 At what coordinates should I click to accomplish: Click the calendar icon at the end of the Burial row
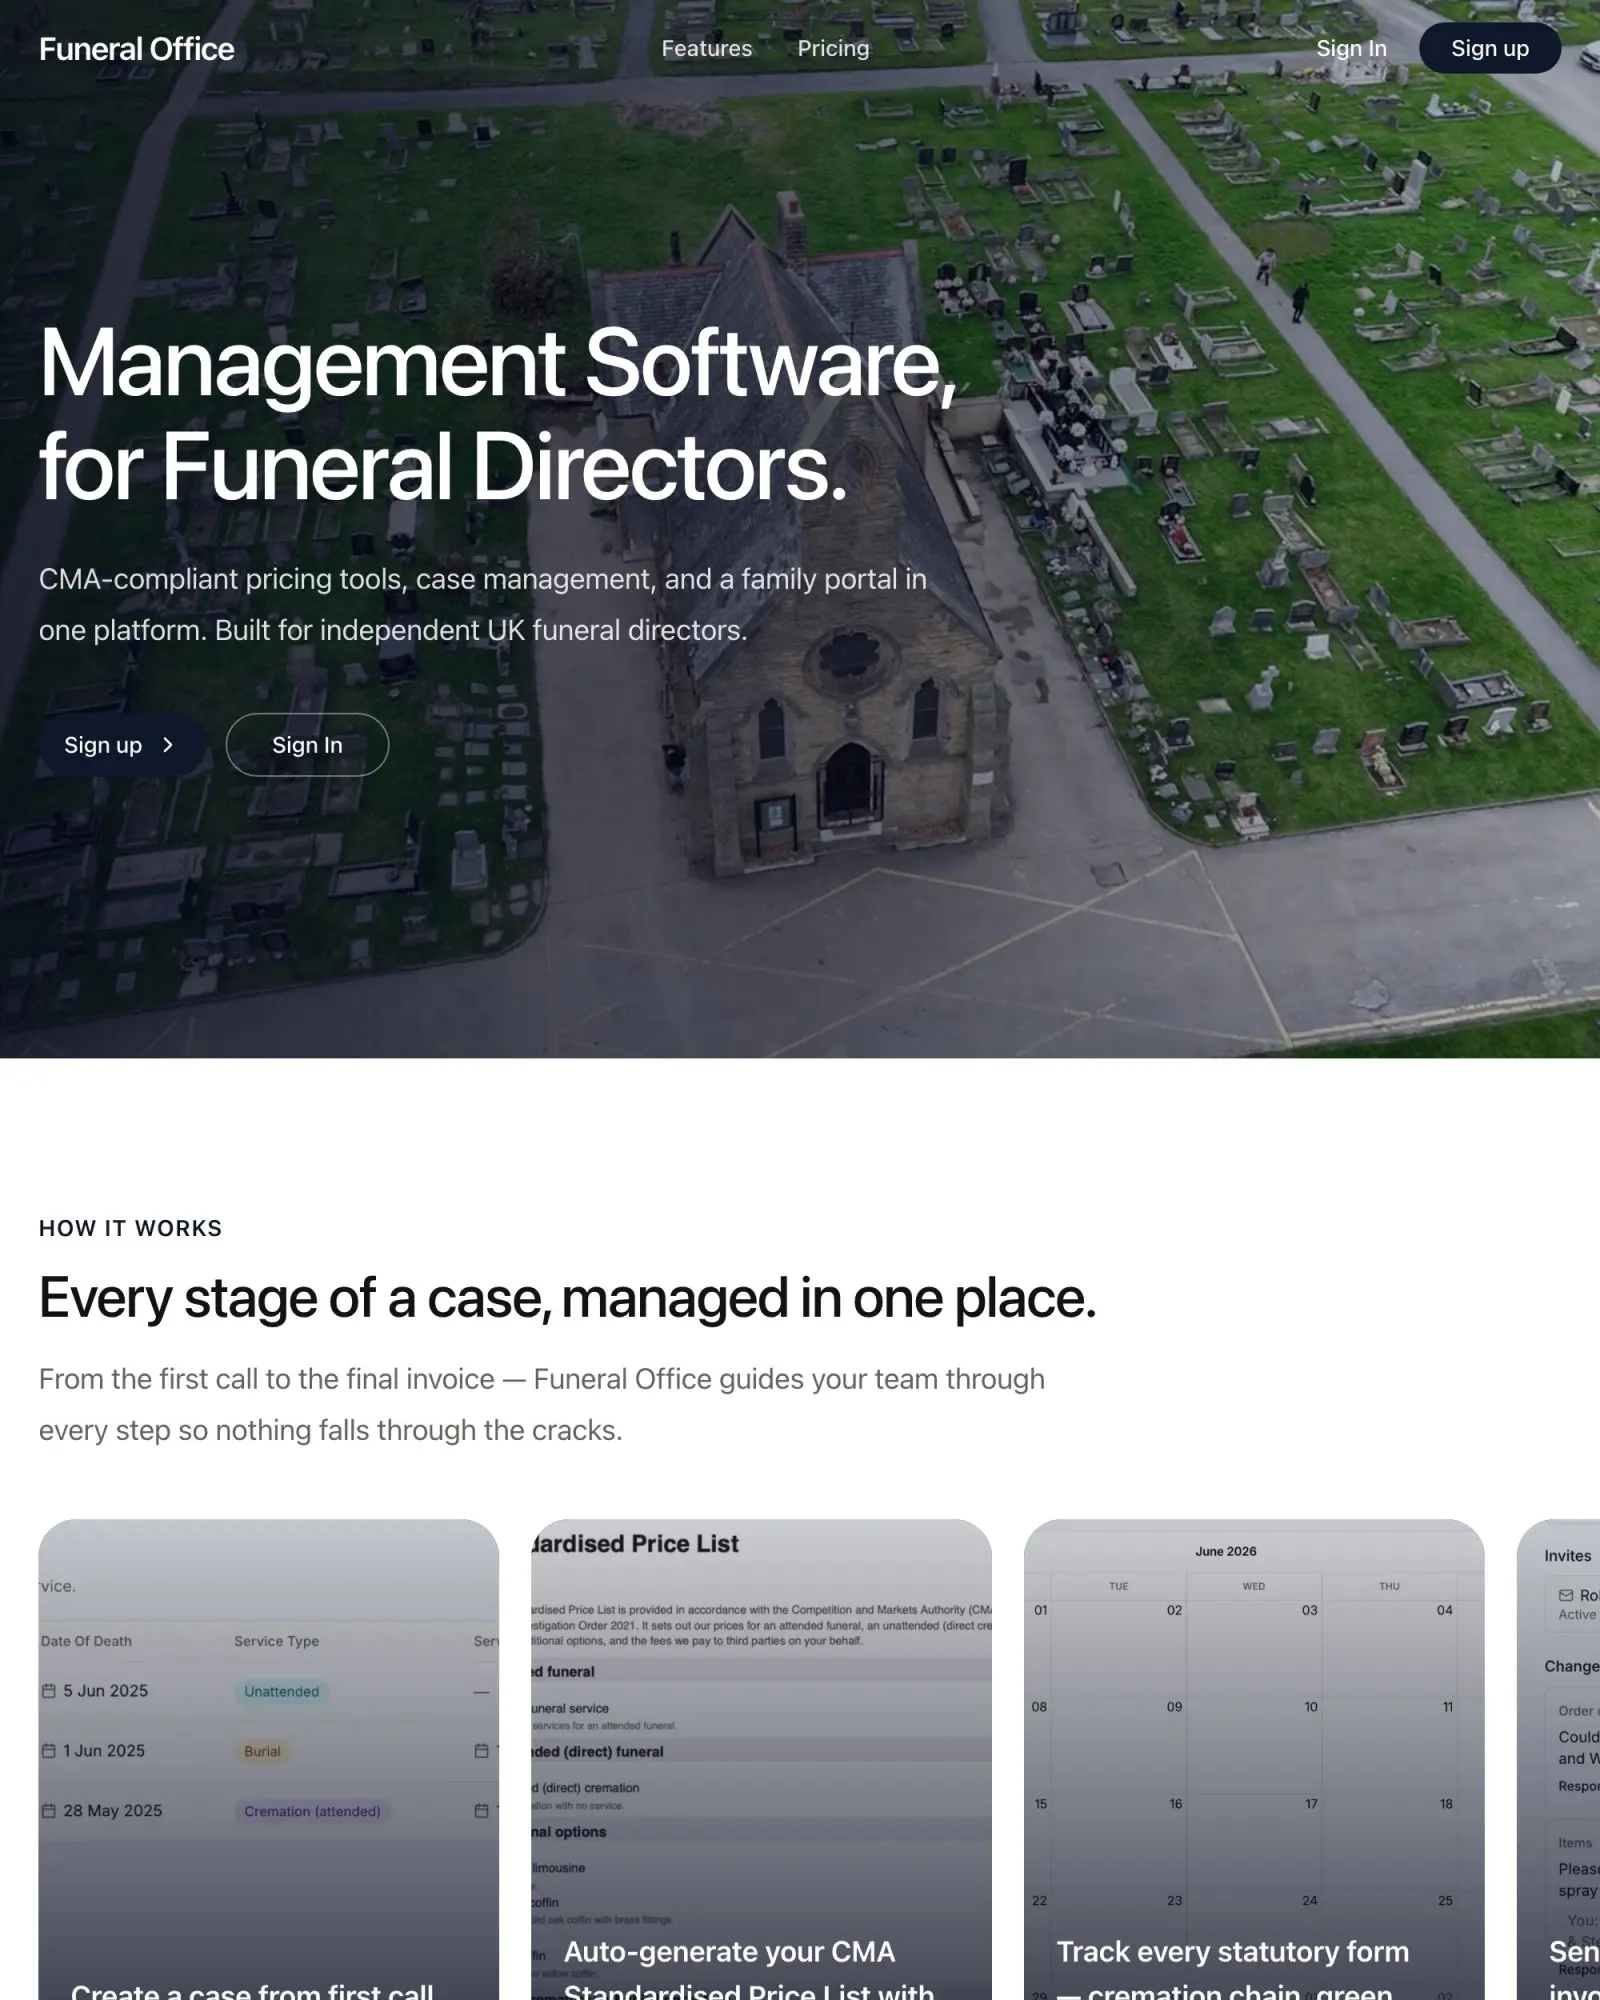coord(481,1751)
